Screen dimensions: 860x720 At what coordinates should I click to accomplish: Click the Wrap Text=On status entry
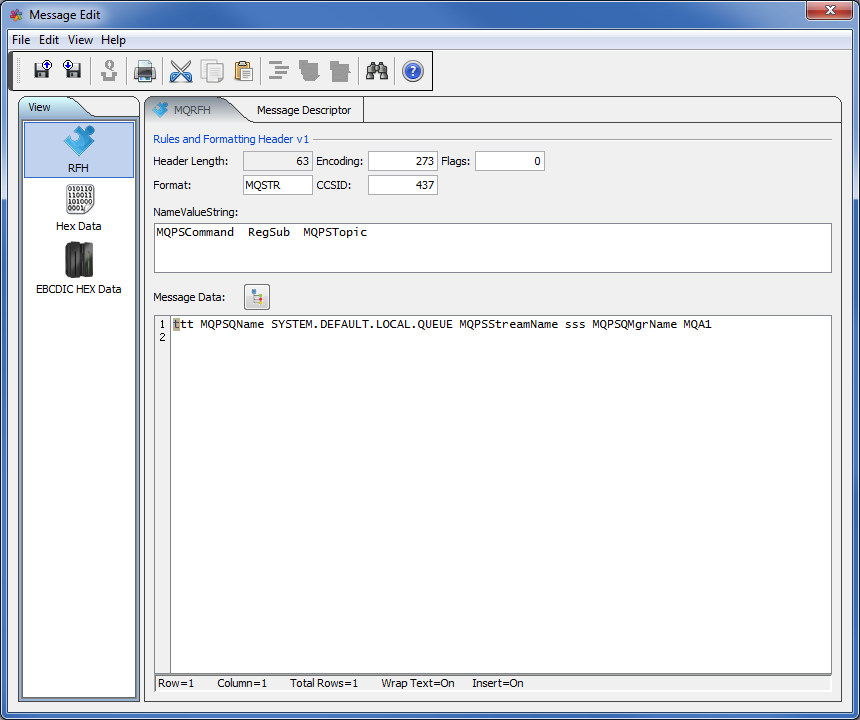pos(418,683)
